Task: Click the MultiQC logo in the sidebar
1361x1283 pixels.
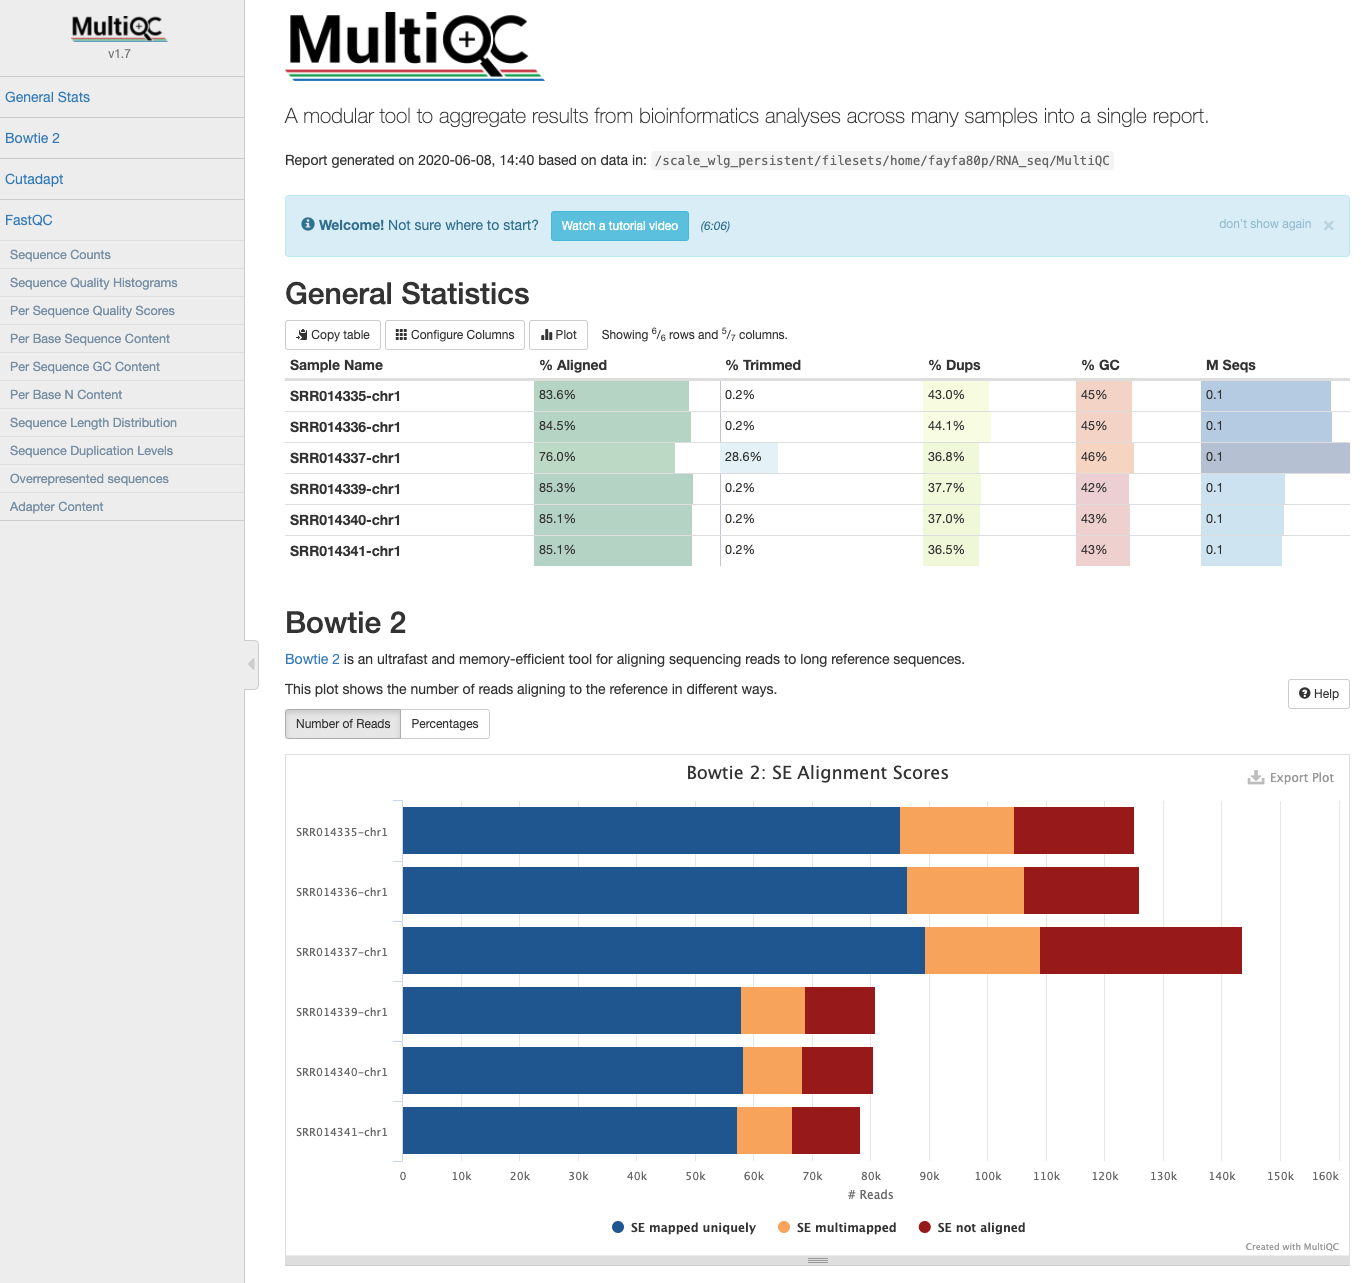Action: 119,28
